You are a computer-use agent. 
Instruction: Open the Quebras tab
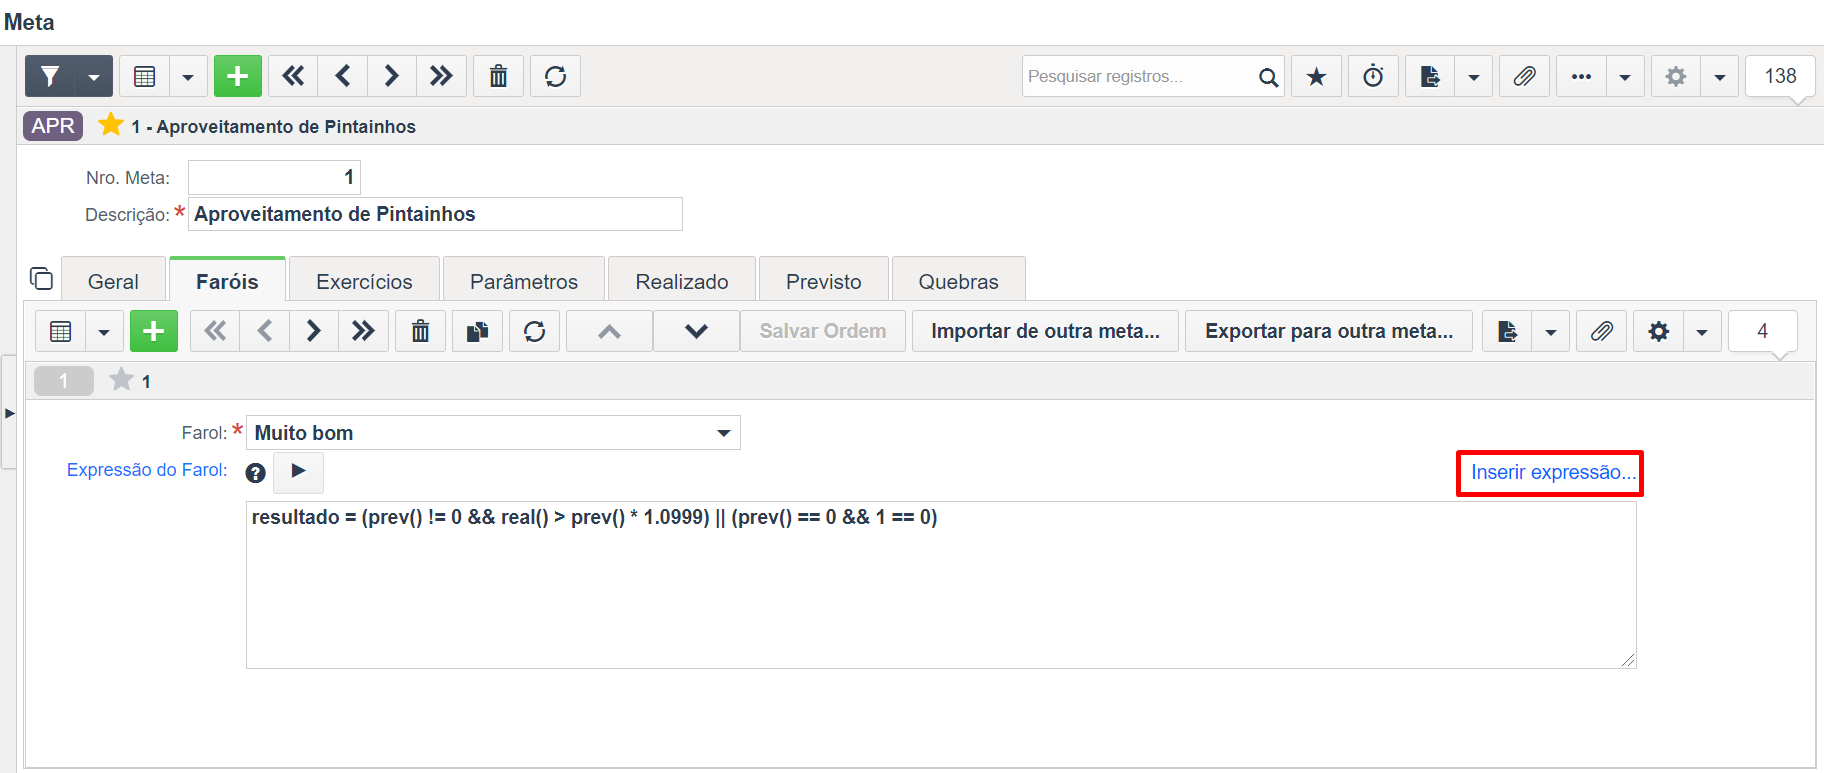[x=959, y=281]
